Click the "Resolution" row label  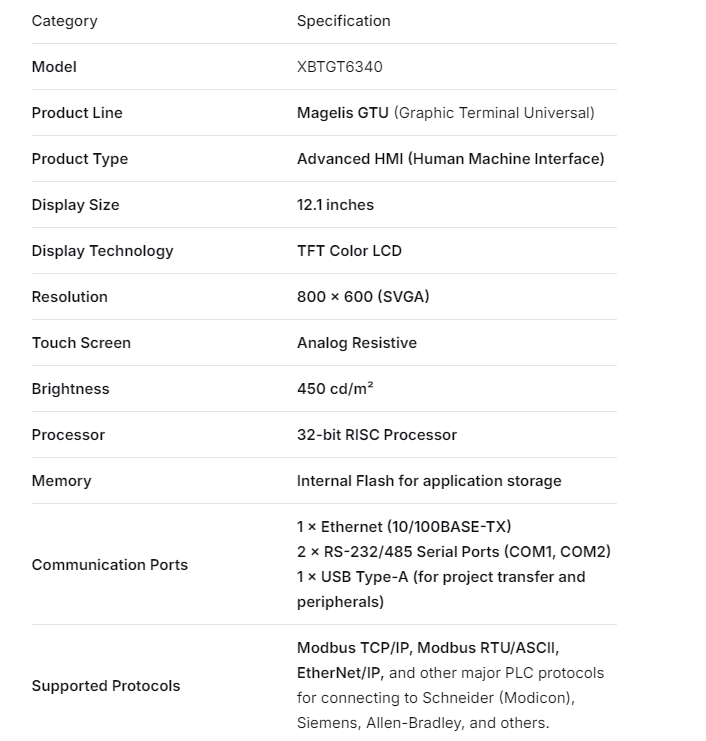[69, 297]
